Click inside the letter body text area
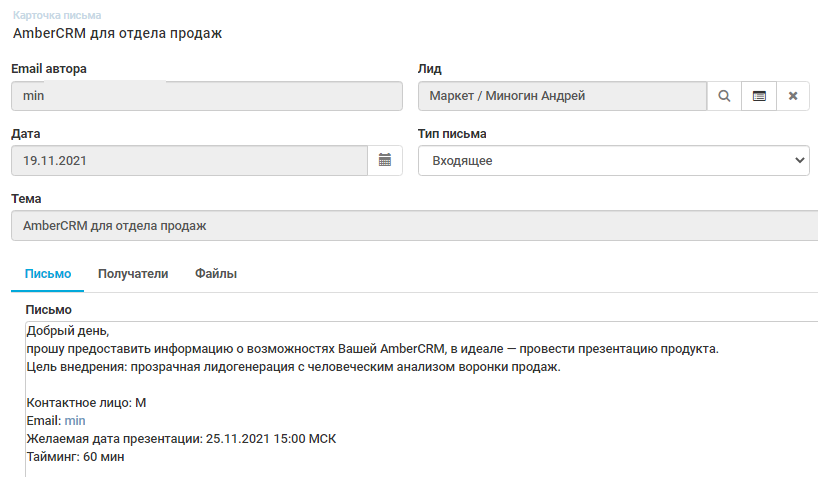Viewport: 818px width, 477px height. [x=422, y=399]
